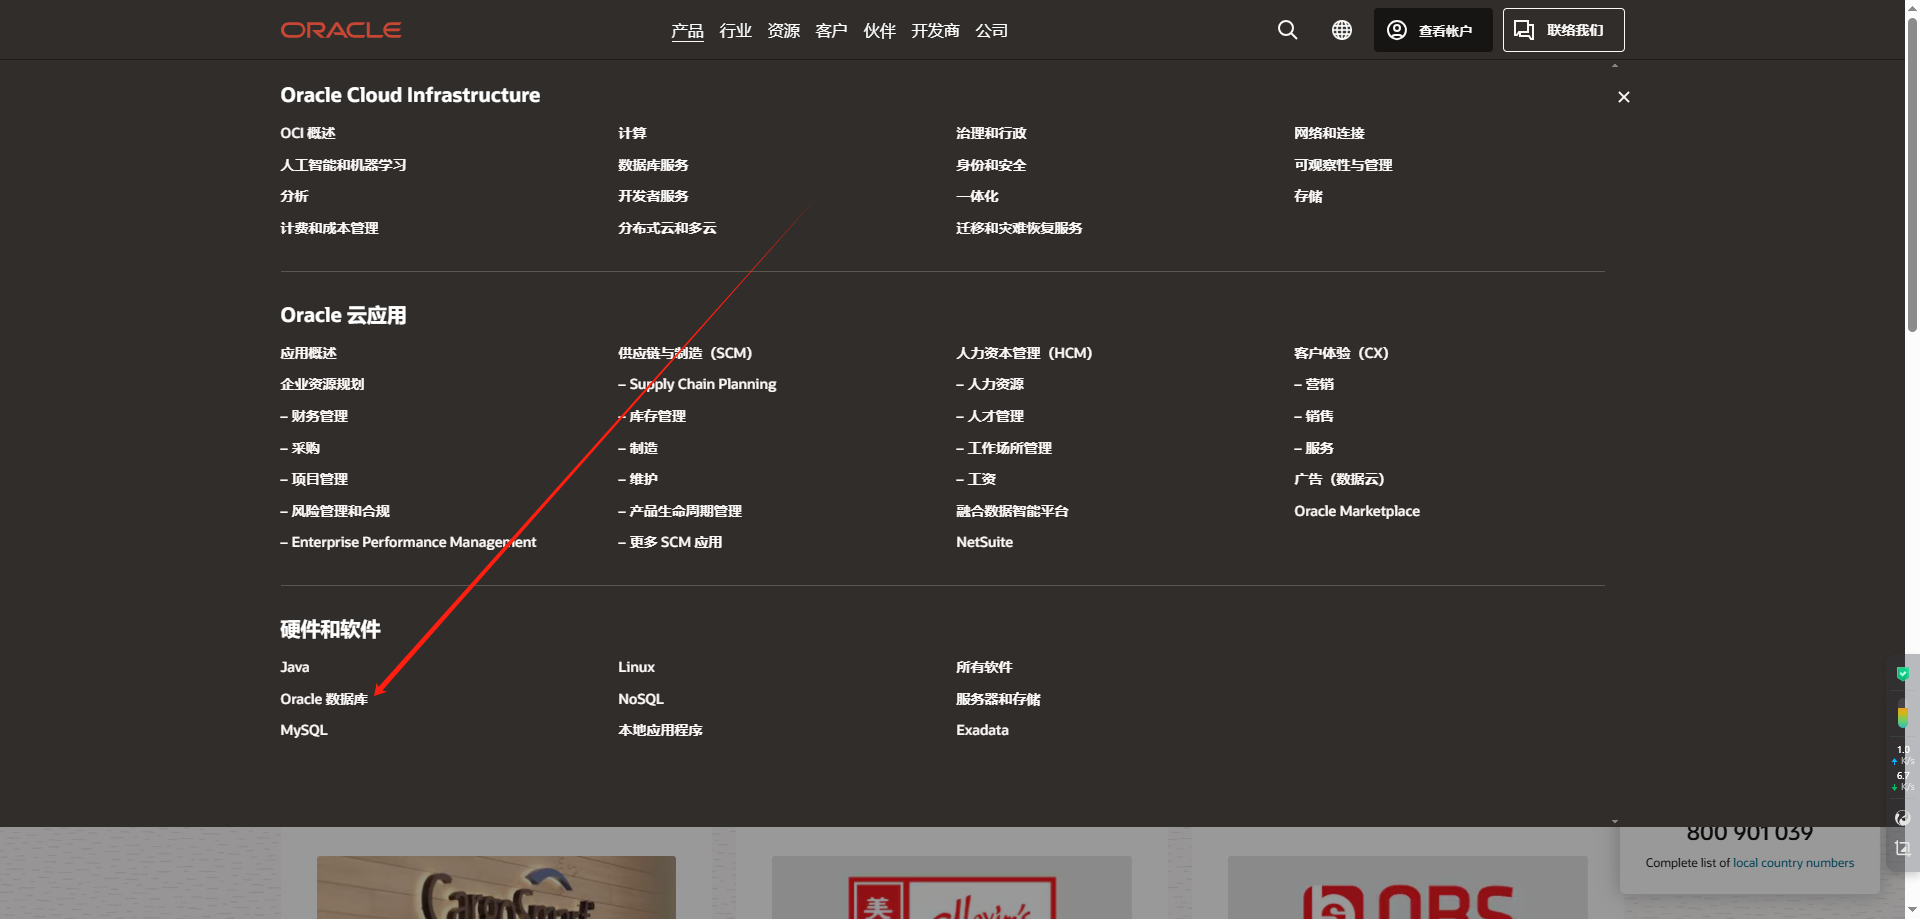Click – 制造 under SCM
Screen dimensions: 1920x919
tap(638, 448)
